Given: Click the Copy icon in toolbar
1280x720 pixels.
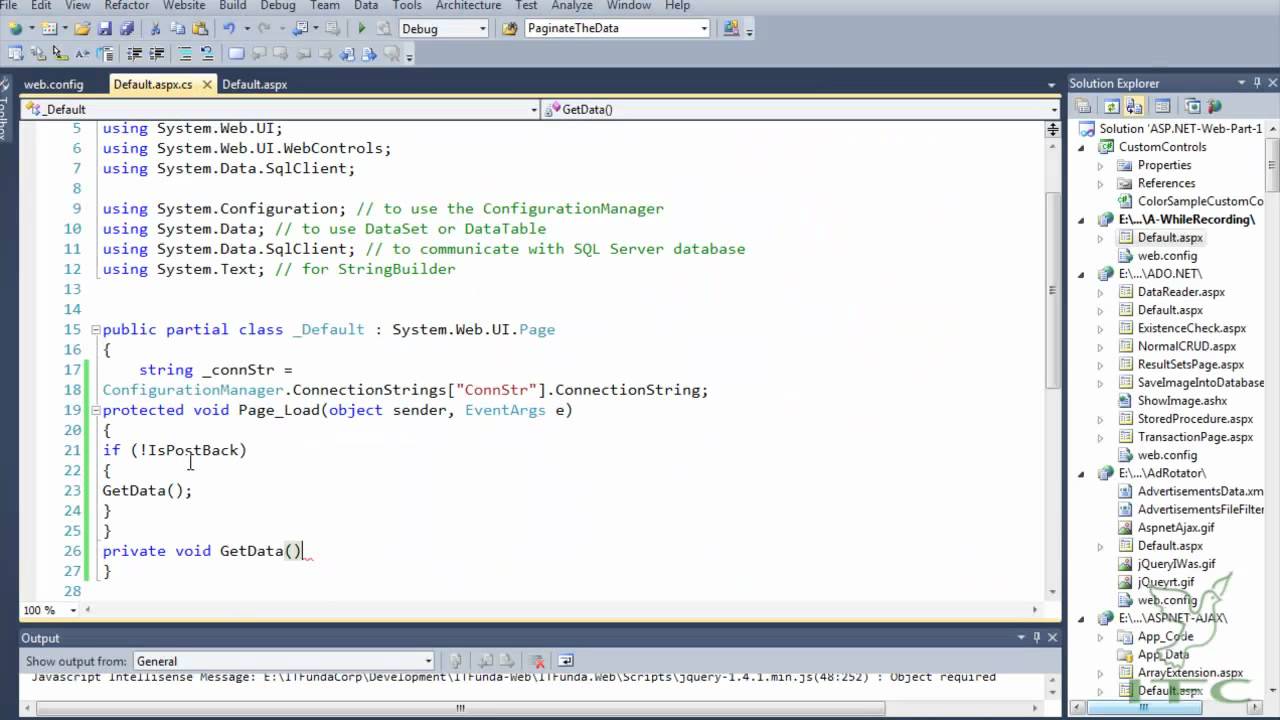Looking at the screenshot, I should tap(178, 28).
